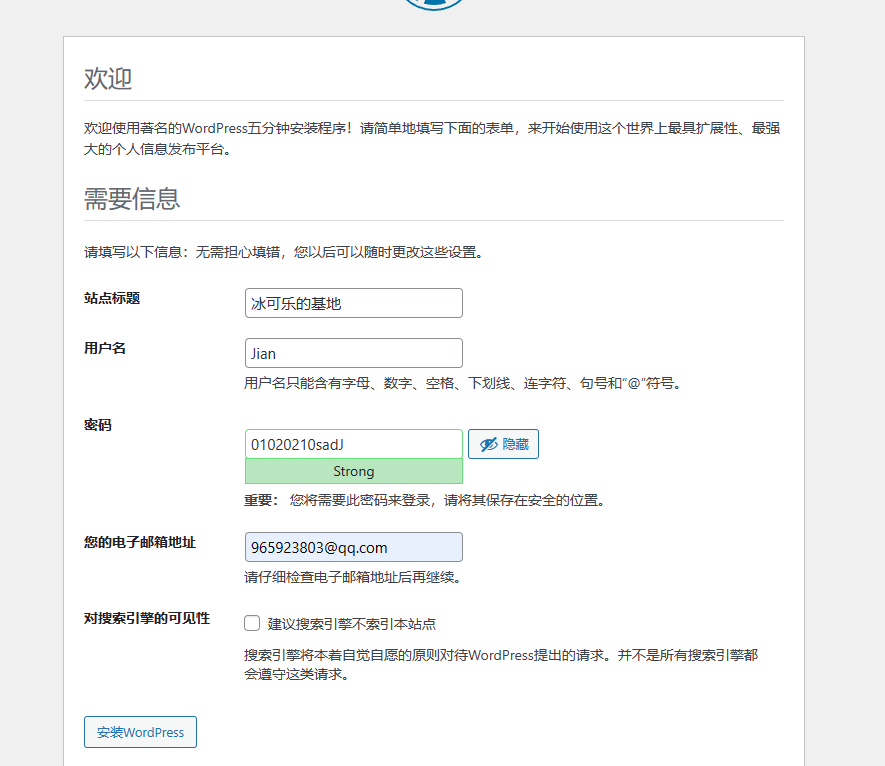Click the 用户名 field label

point(105,348)
